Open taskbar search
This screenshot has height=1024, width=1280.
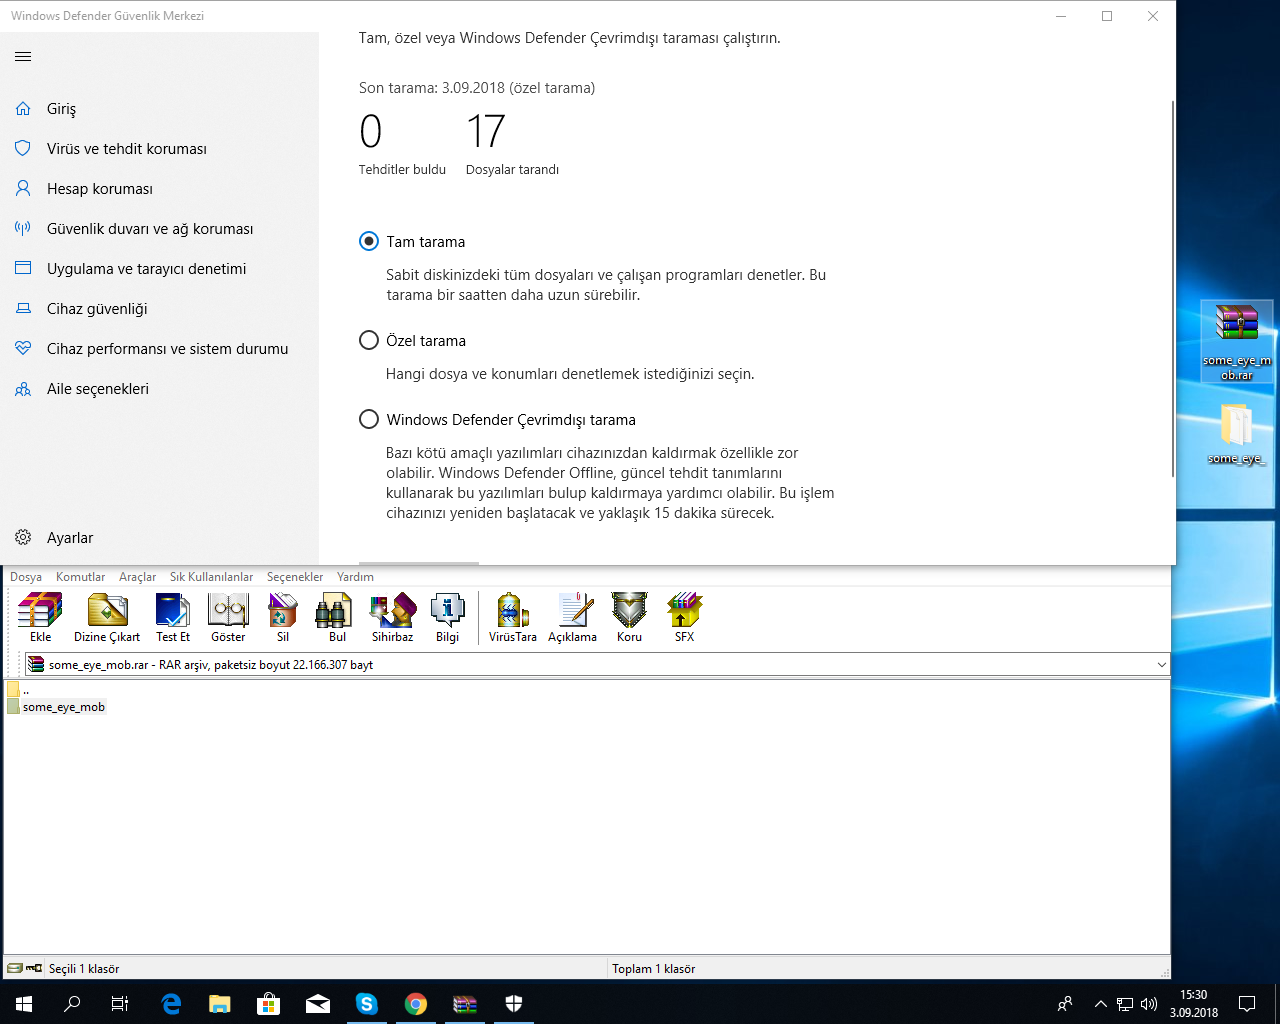tap(72, 1004)
